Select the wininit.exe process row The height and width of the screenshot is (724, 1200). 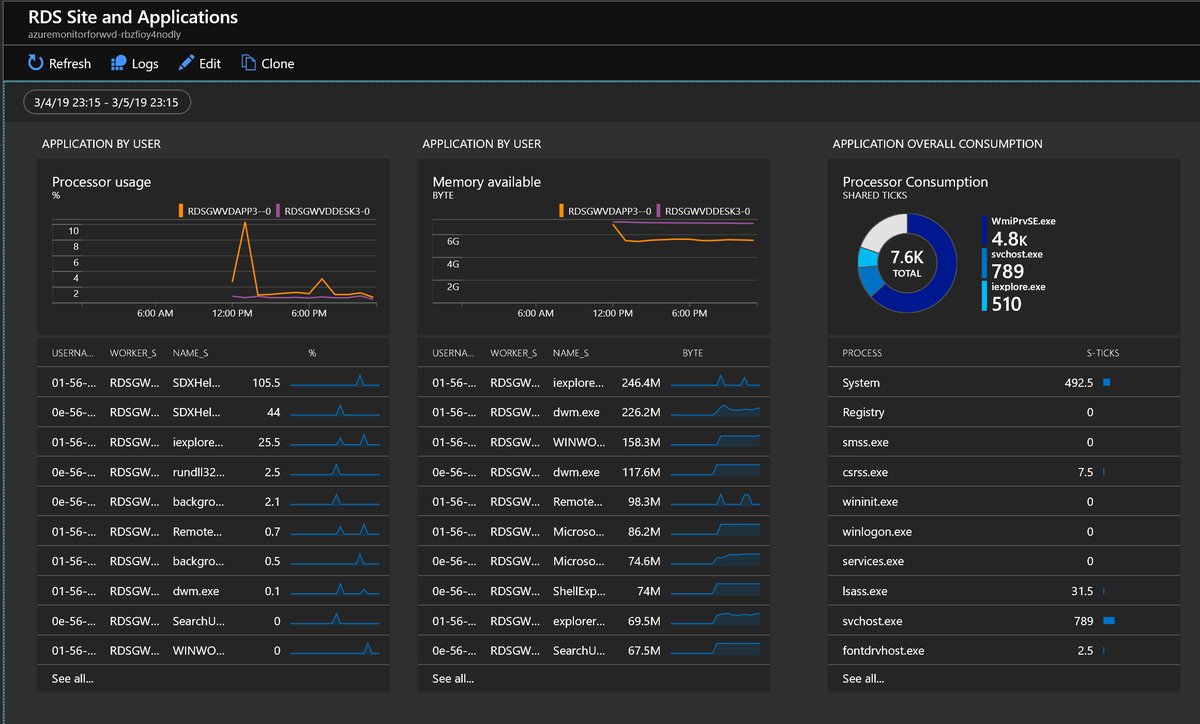(1004, 502)
